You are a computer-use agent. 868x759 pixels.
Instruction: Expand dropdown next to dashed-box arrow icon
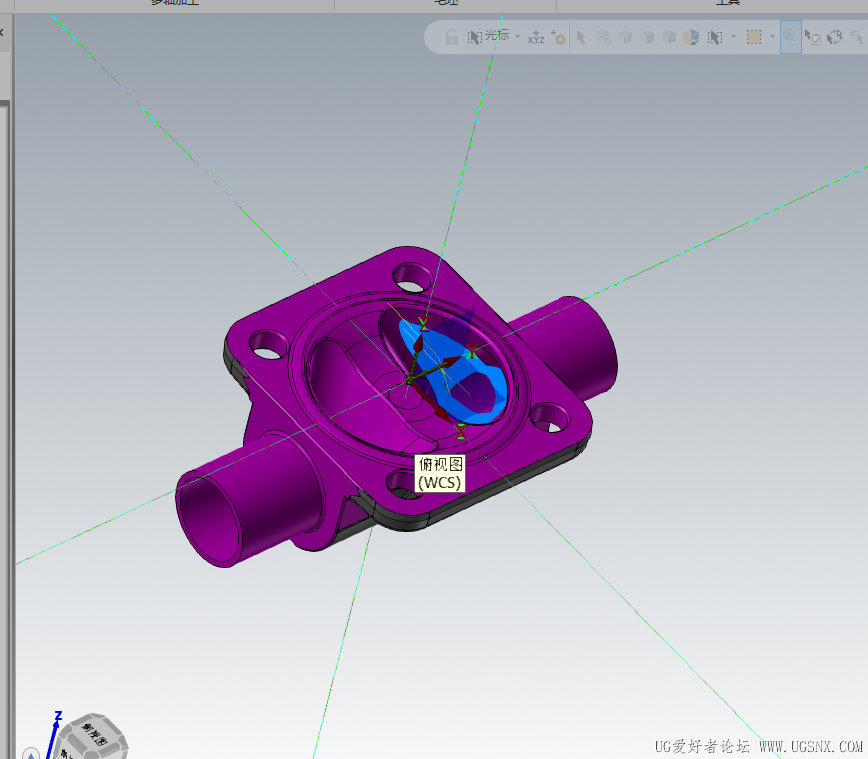click(733, 37)
